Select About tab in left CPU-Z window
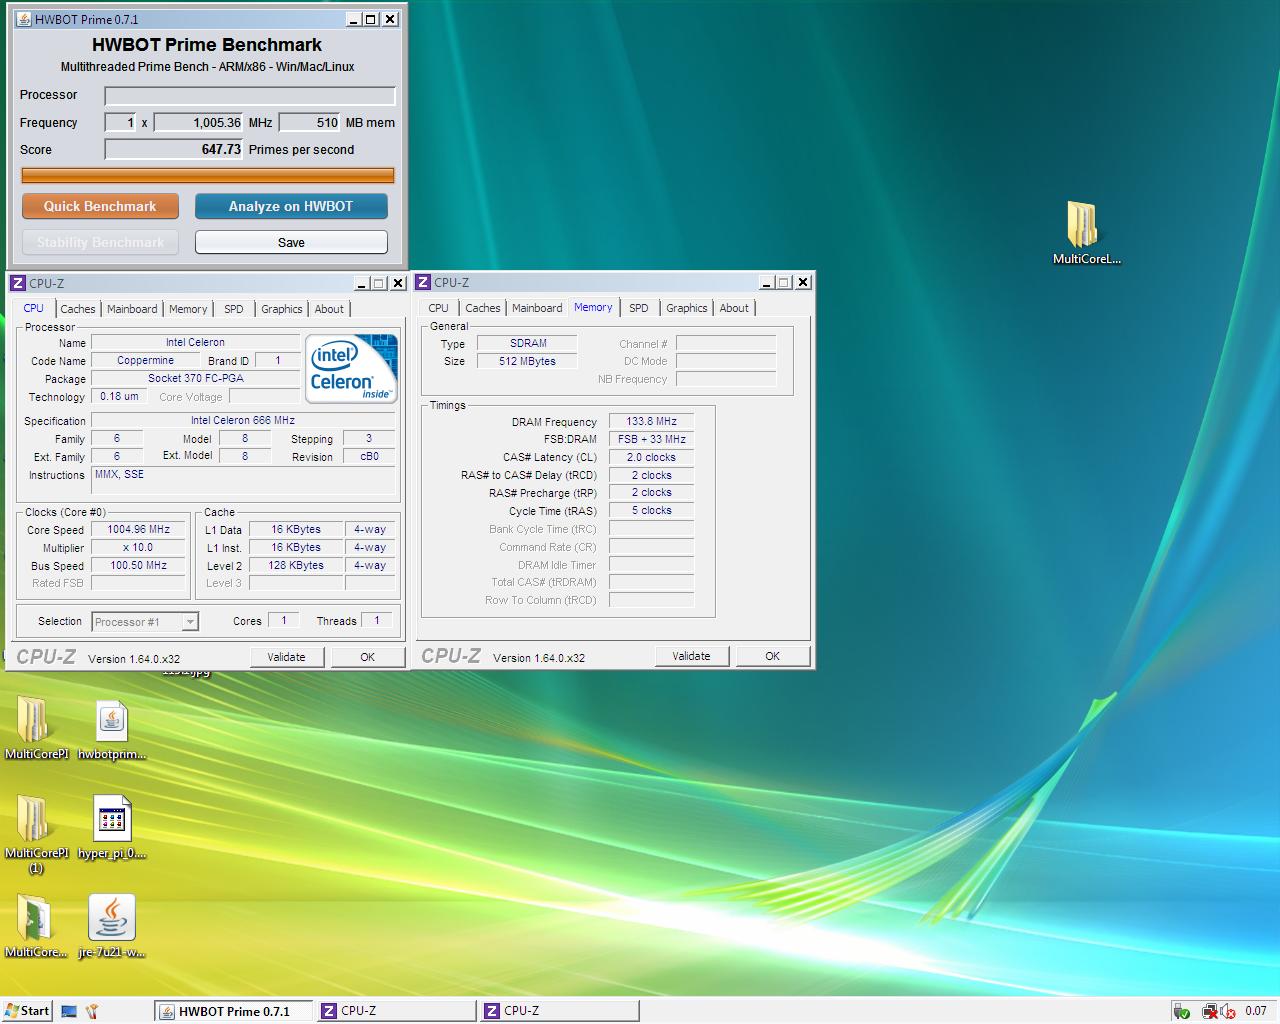The height and width of the screenshot is (1024, 1280). pyautogui.click(x=329, y=309)
